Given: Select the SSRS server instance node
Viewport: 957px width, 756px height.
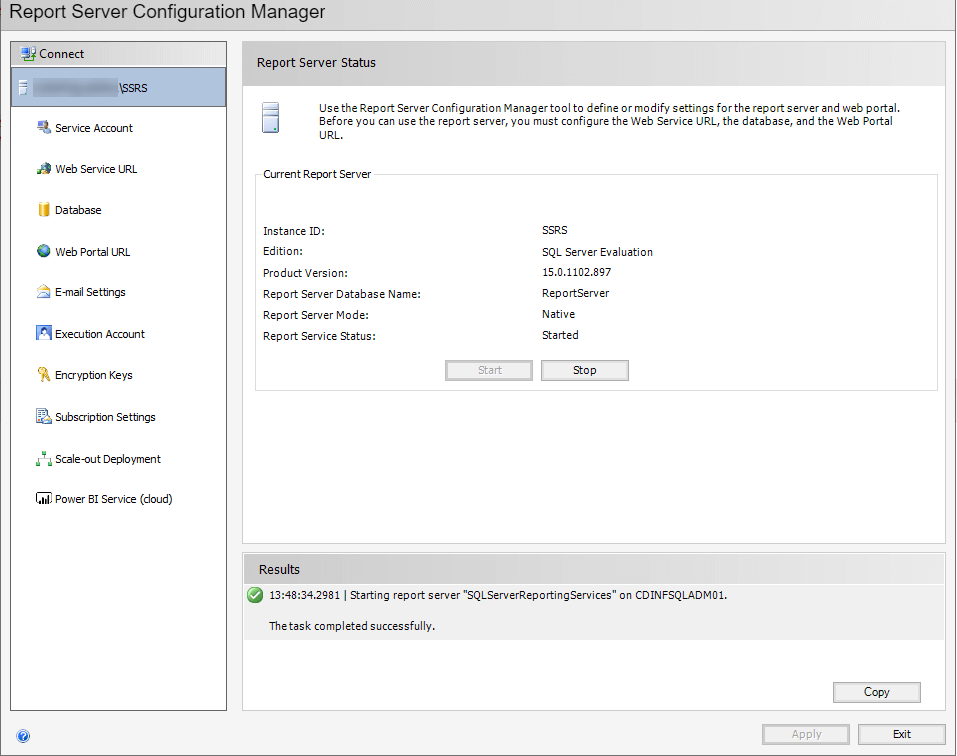Looking at the screenshot, I should (x=119, y=88).
